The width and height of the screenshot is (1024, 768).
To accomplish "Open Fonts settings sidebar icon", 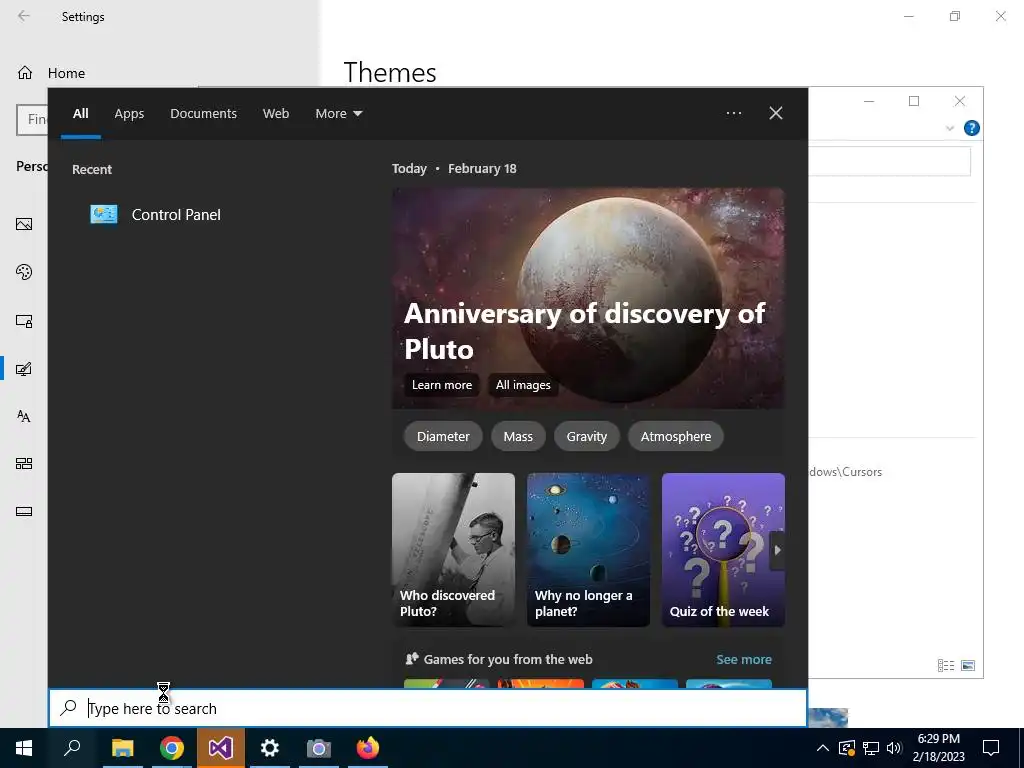I will tap(24, 416).
